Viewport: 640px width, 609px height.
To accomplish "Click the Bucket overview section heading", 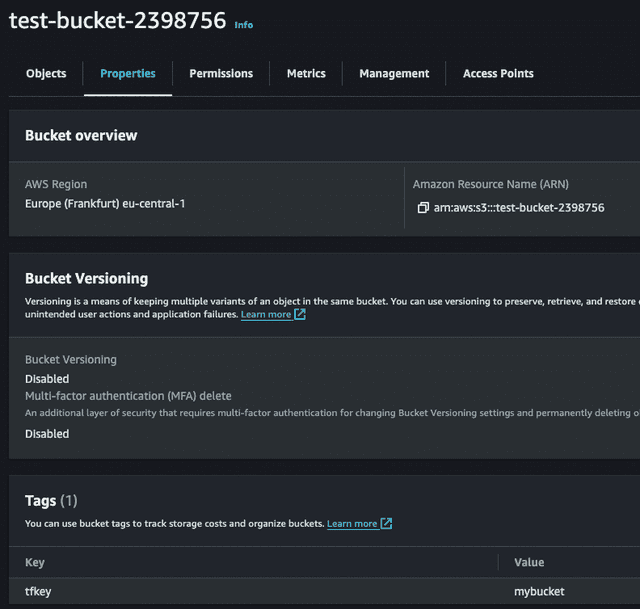I will pyautogui.click(x=81, y=135).
